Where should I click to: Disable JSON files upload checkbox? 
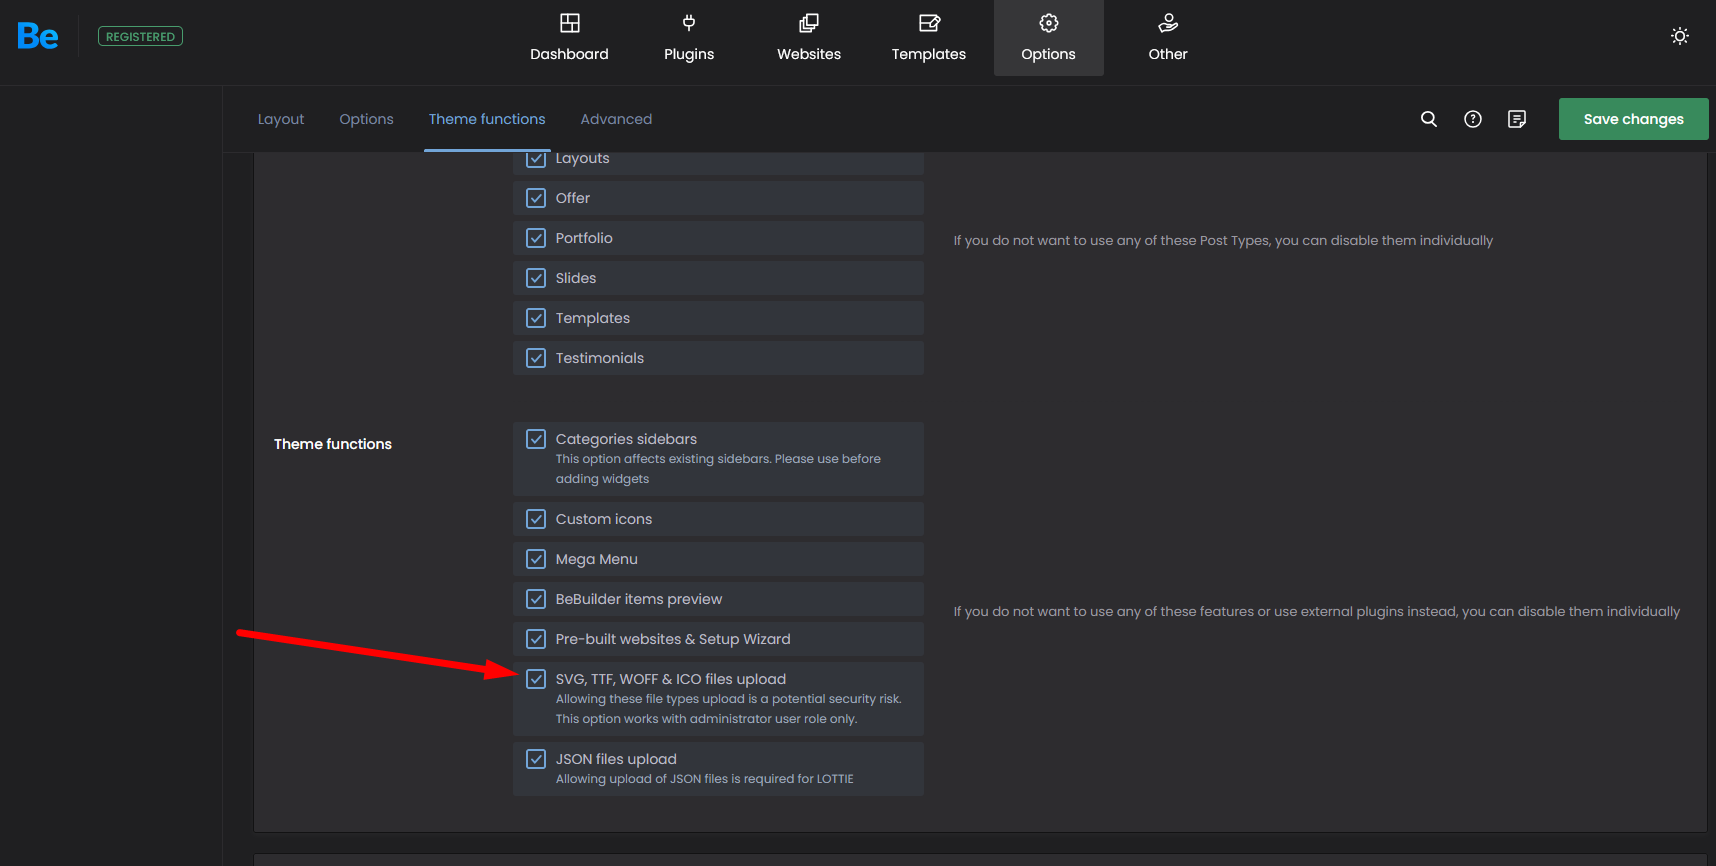coord(536,759)
